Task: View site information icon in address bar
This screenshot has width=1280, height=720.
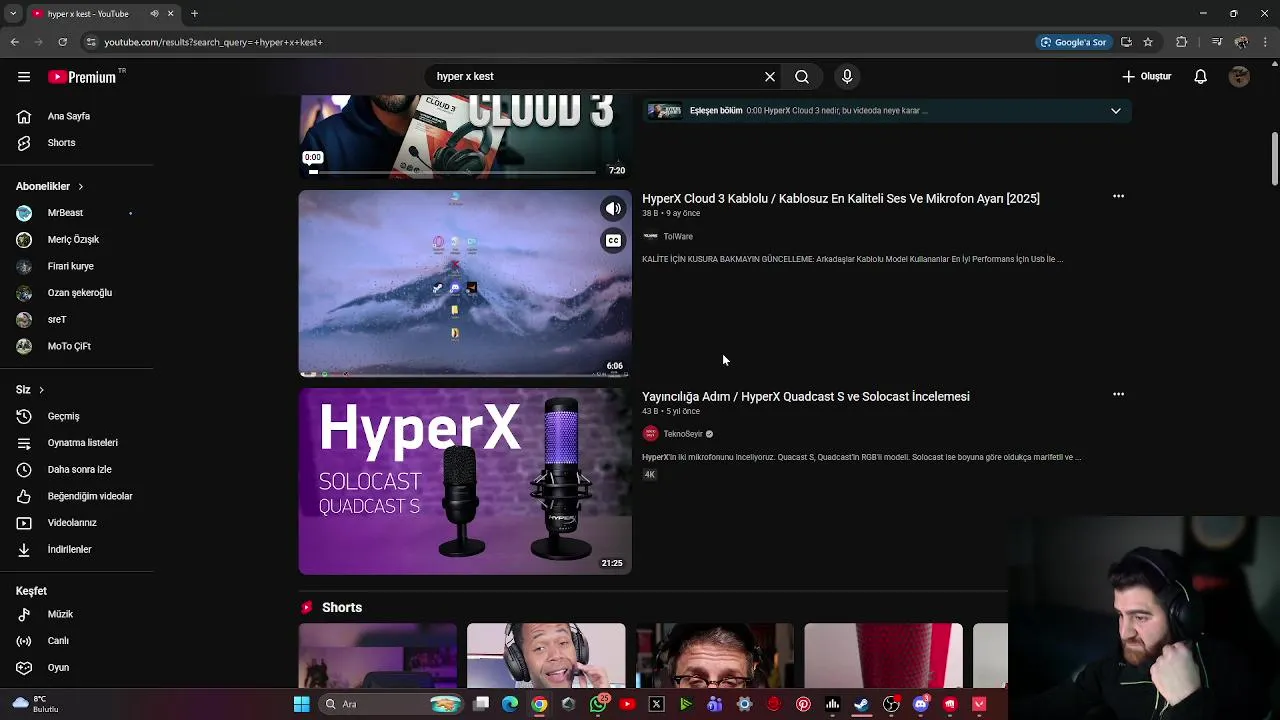Action: tap(91, 42)
